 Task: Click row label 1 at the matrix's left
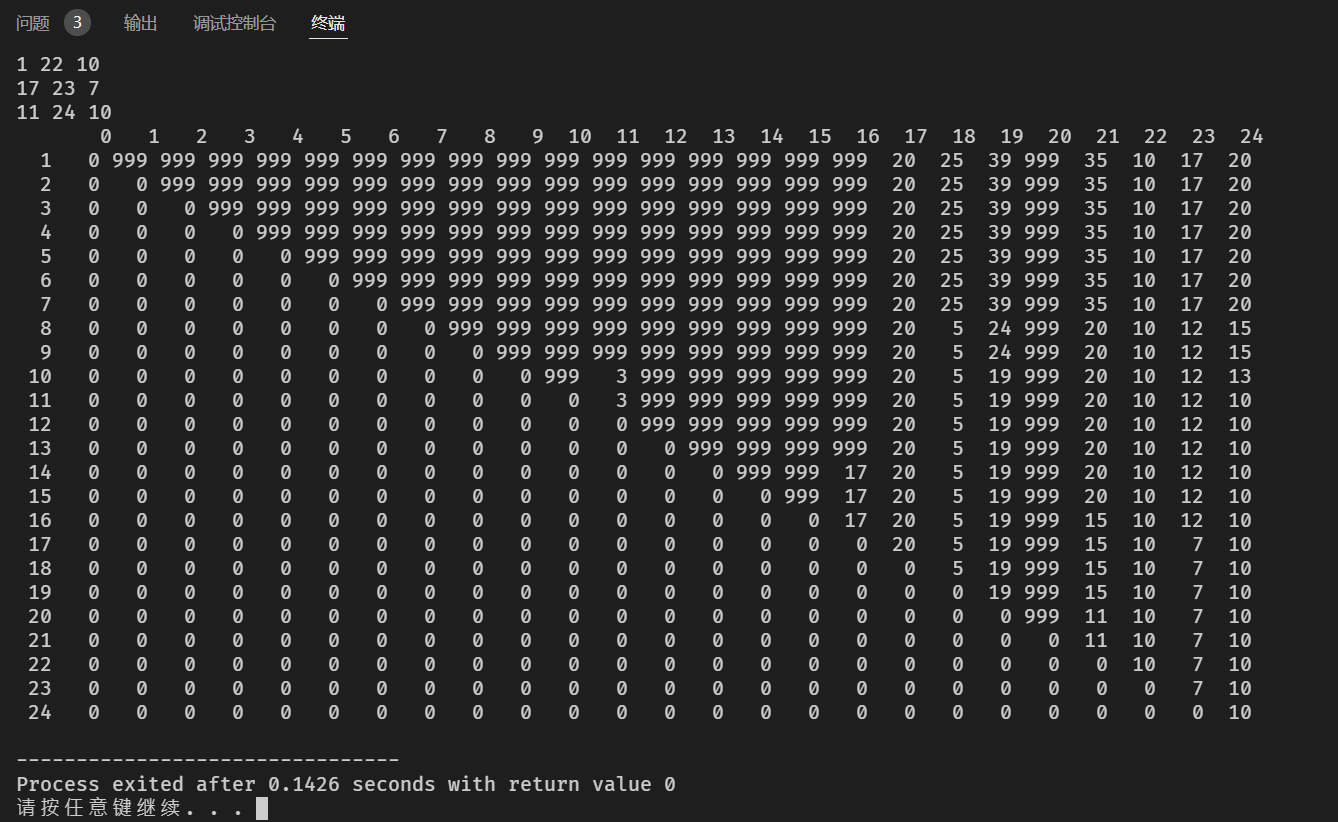(x=46, y=161)
